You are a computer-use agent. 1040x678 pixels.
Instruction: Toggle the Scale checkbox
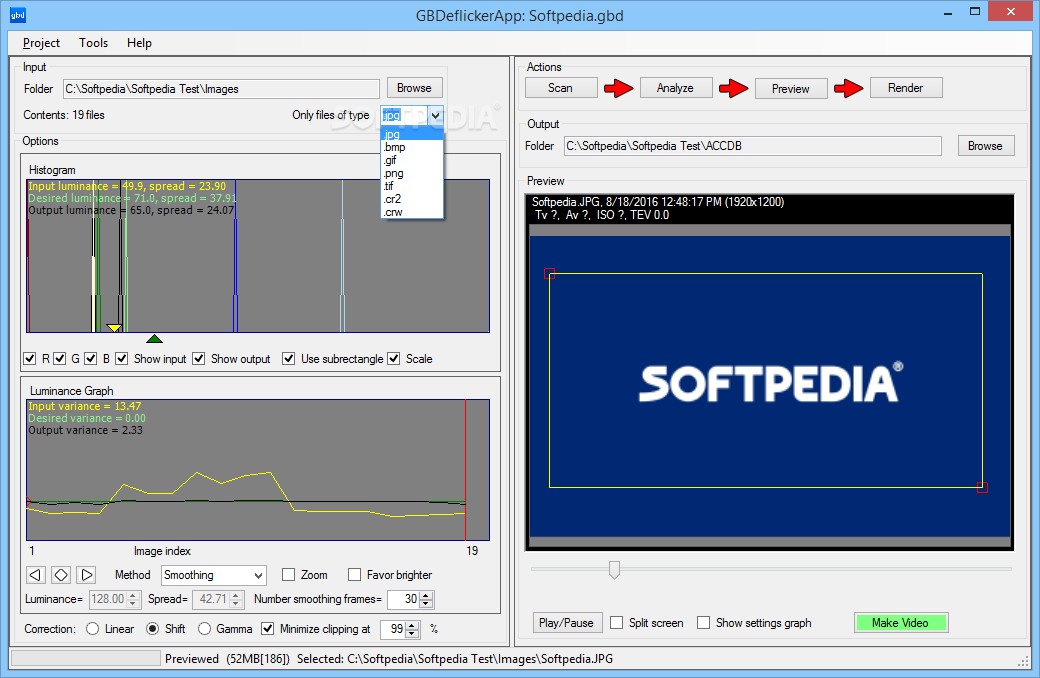[394, 359]
